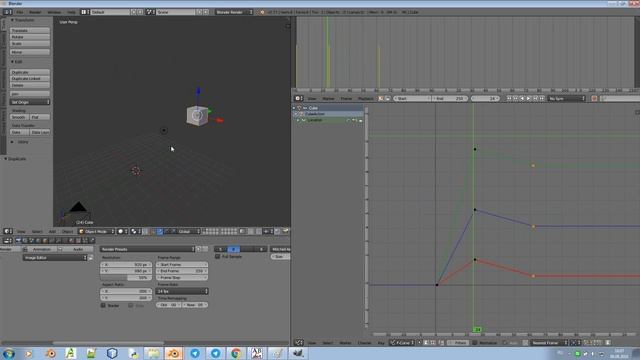The image size is (640, 360).
Task: Open the No Sync playback dropdown
Action: pos(567,98)
